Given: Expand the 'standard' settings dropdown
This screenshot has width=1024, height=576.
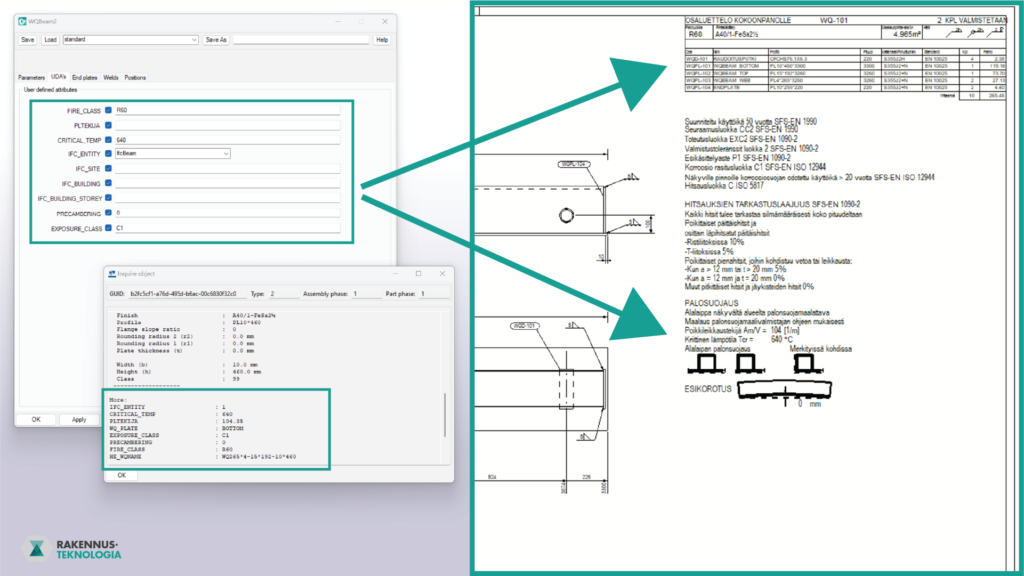Looking at the screenshot, I should 193,40.
